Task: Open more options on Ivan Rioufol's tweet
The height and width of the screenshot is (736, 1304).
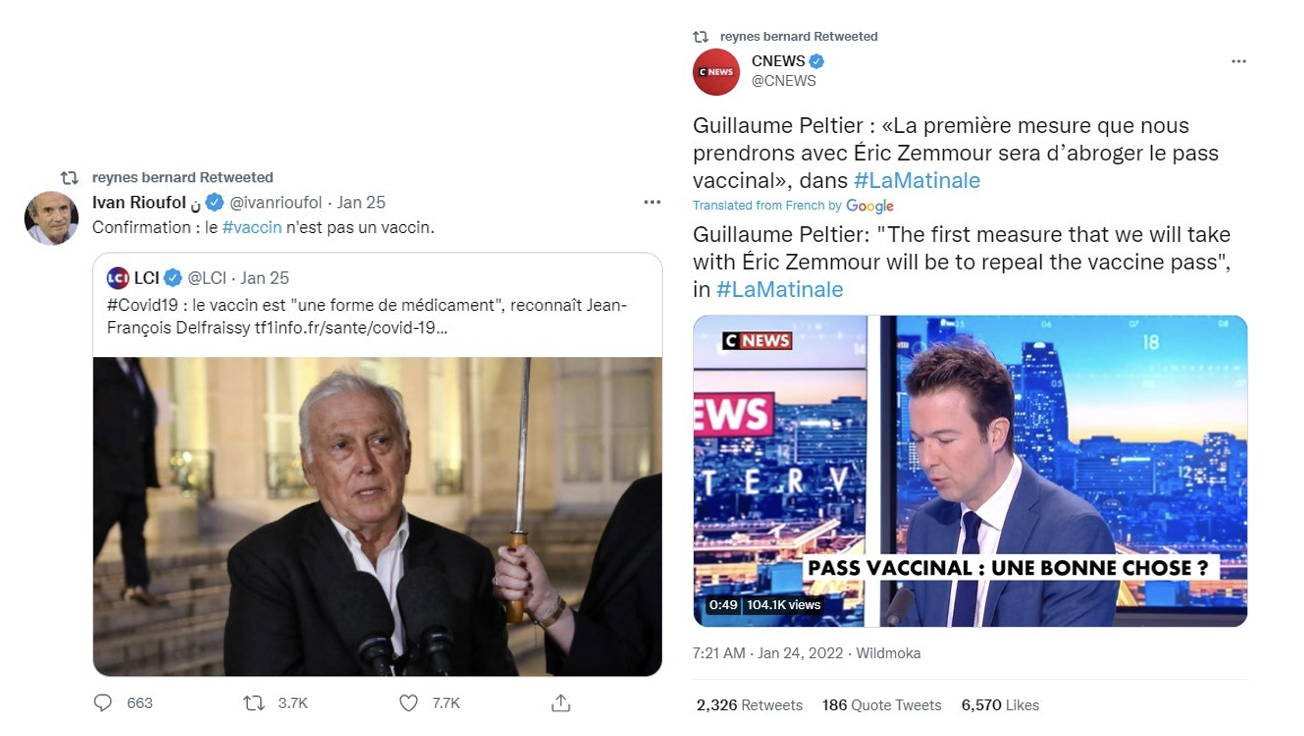Action: click(652, 202)
